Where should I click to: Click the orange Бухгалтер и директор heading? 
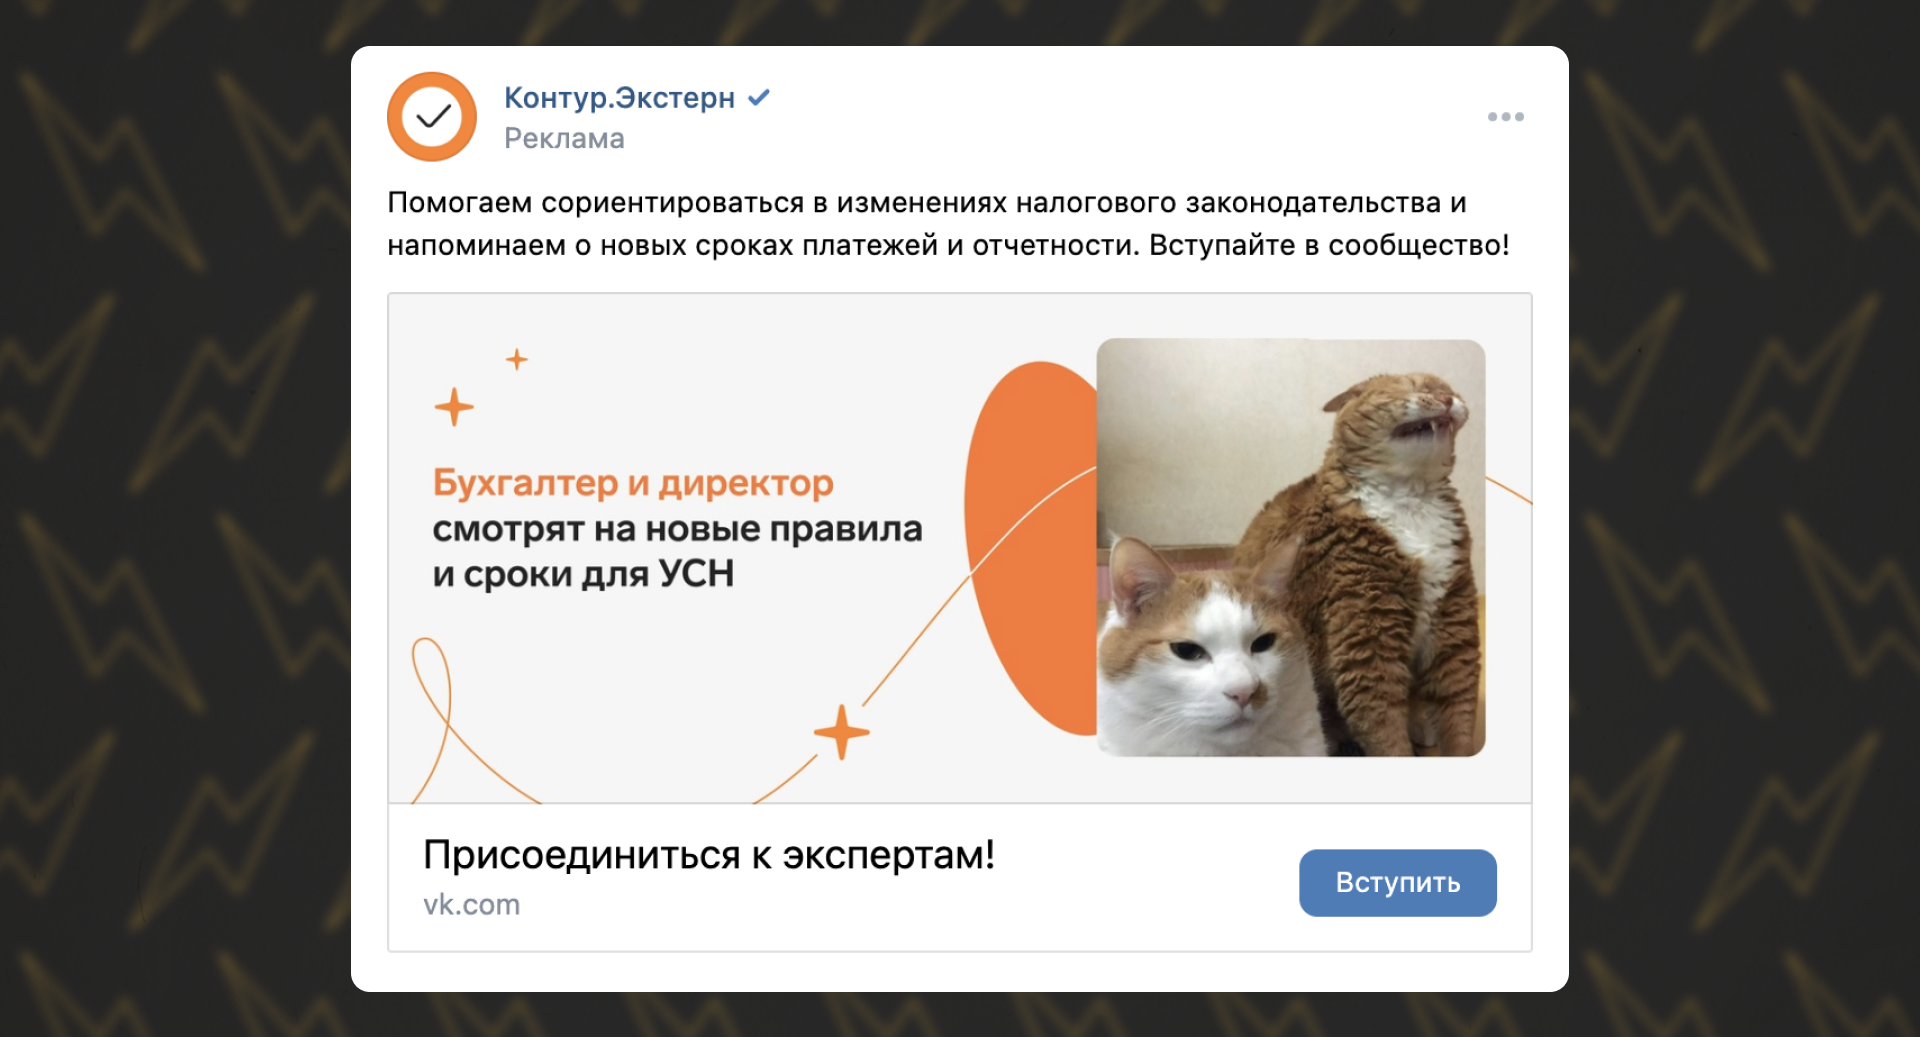coord(633,483)
